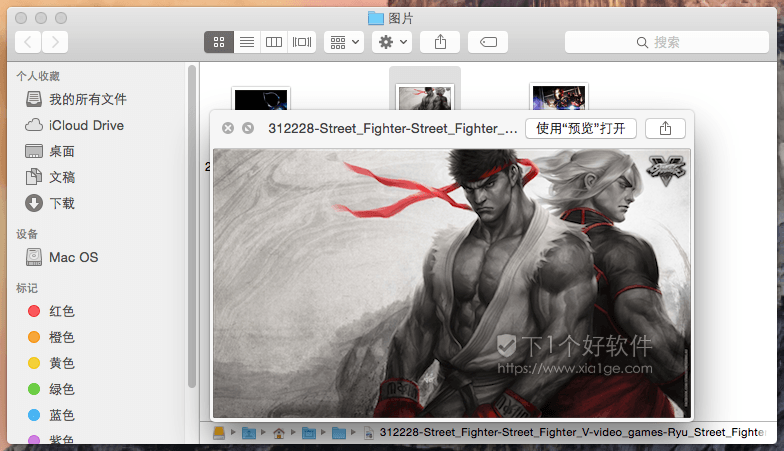This screenshot has width=784, height=451.
Task: Click the Quick Look full screen icon
Action: point(248,128)
